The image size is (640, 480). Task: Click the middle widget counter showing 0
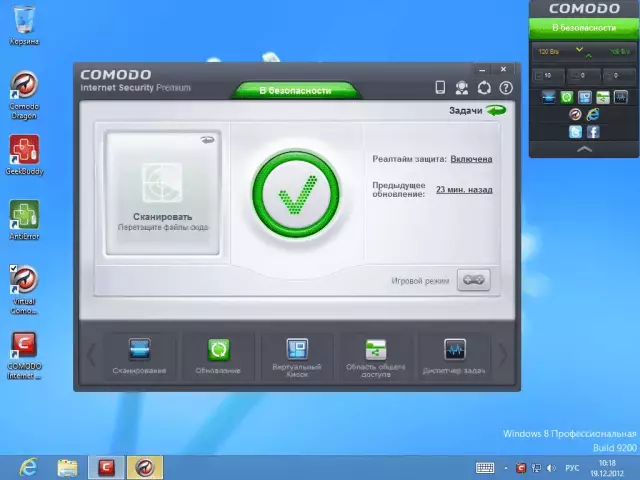click(x=584, y=76)
